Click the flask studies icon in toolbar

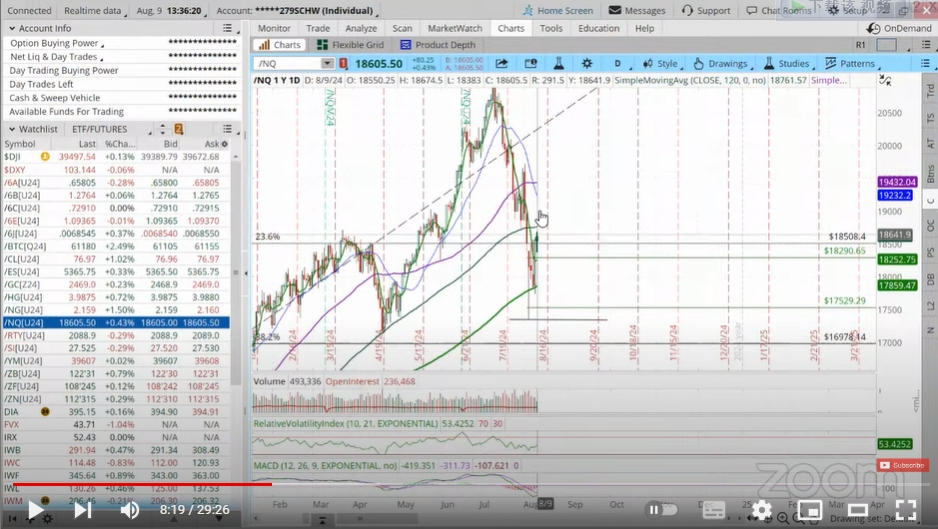[559, 63]
